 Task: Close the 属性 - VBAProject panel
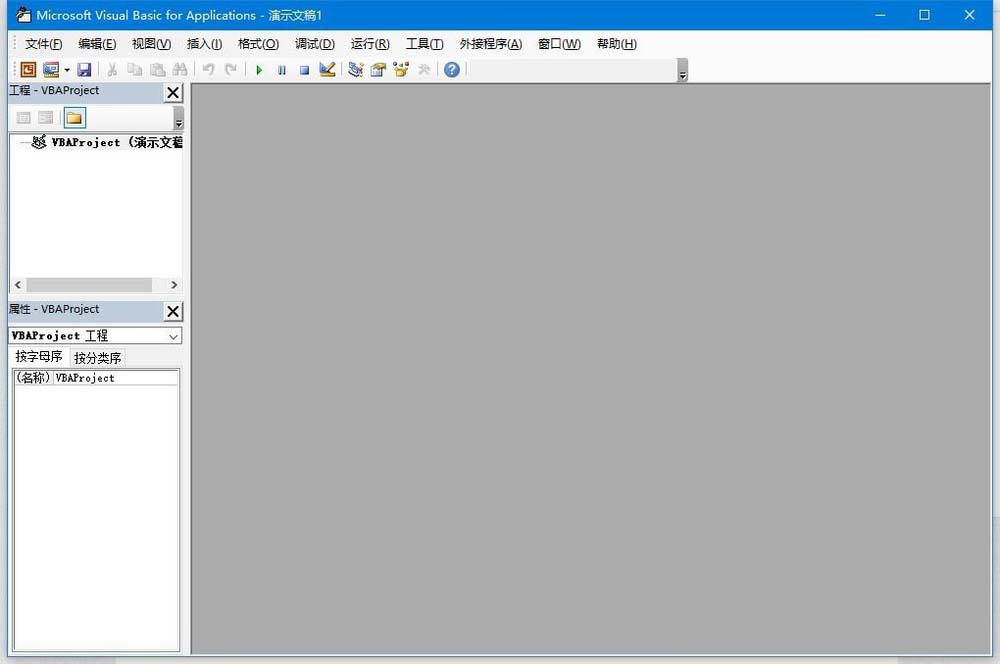[x=173, y=311]
